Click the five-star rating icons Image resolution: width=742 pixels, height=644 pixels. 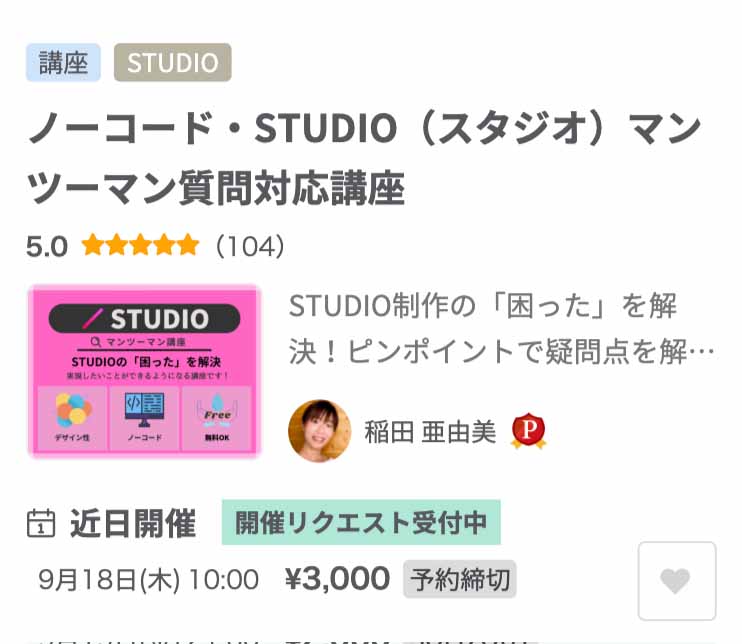pos(141,246)
